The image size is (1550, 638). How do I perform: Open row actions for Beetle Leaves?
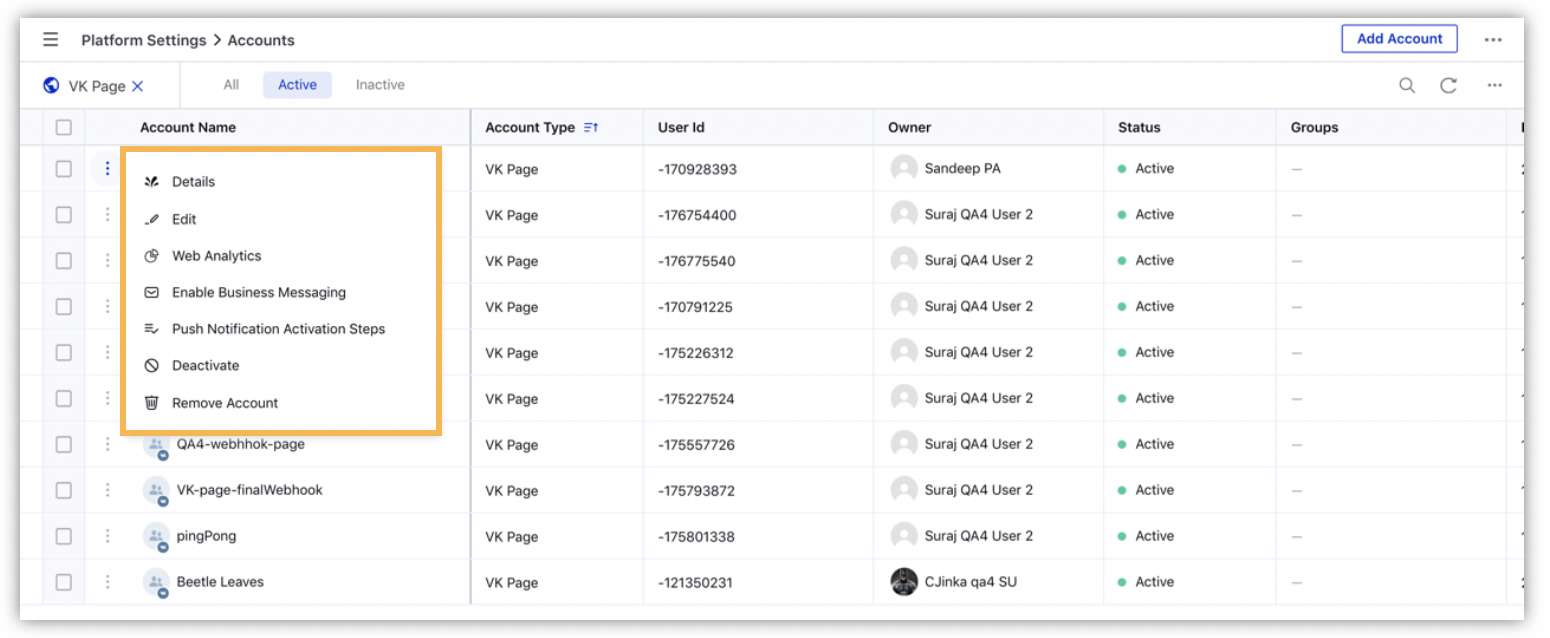[107, 582]
